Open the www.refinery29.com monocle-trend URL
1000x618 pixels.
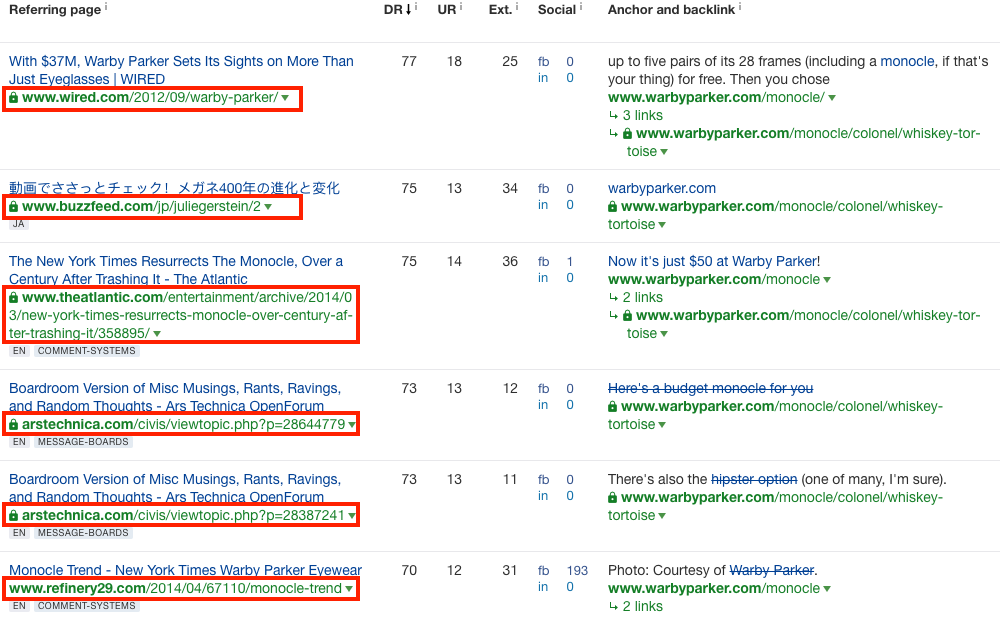175,589
